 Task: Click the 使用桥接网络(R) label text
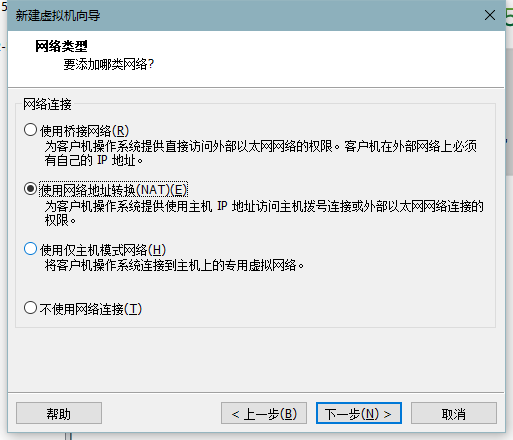[84, 131]
